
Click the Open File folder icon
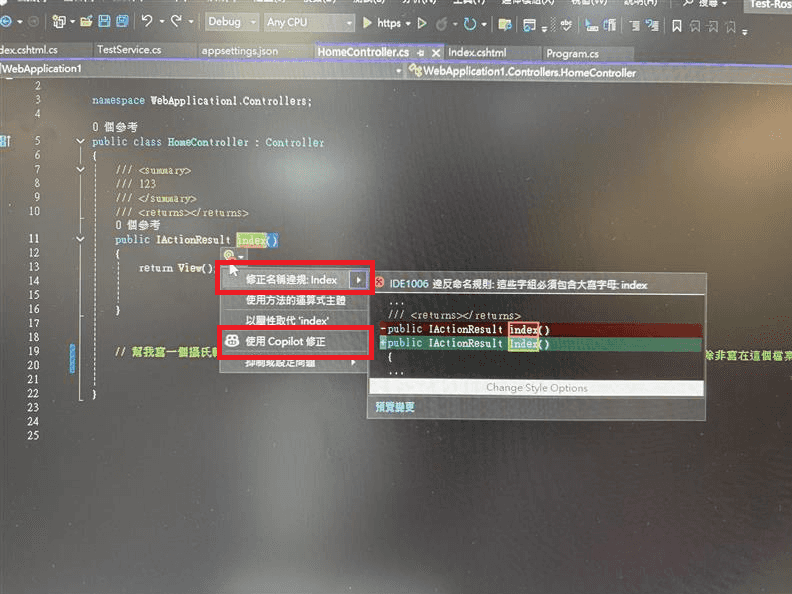86,21
